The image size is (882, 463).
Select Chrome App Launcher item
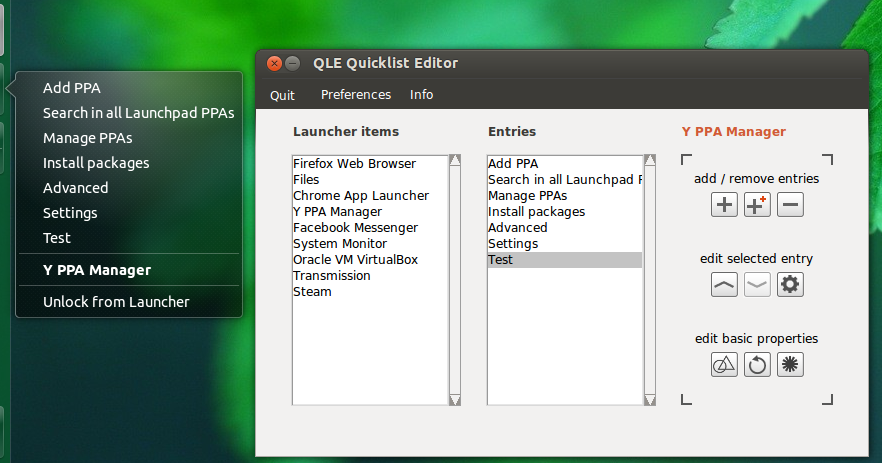click(x=370, y=196)
